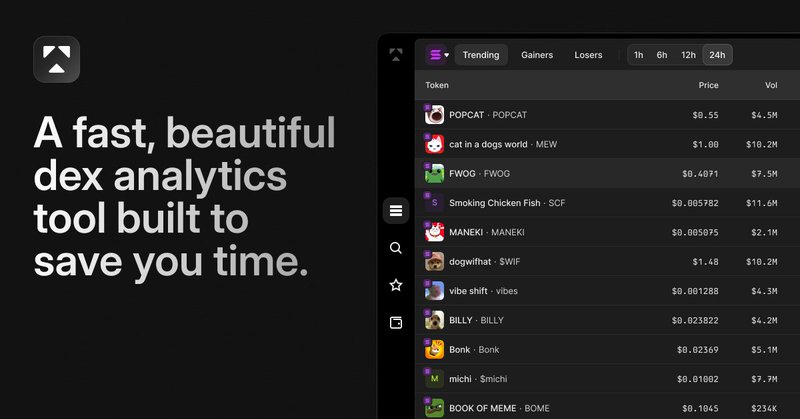
Task: Open the Solana chain selector dropdown
Action: click(437, 55)
